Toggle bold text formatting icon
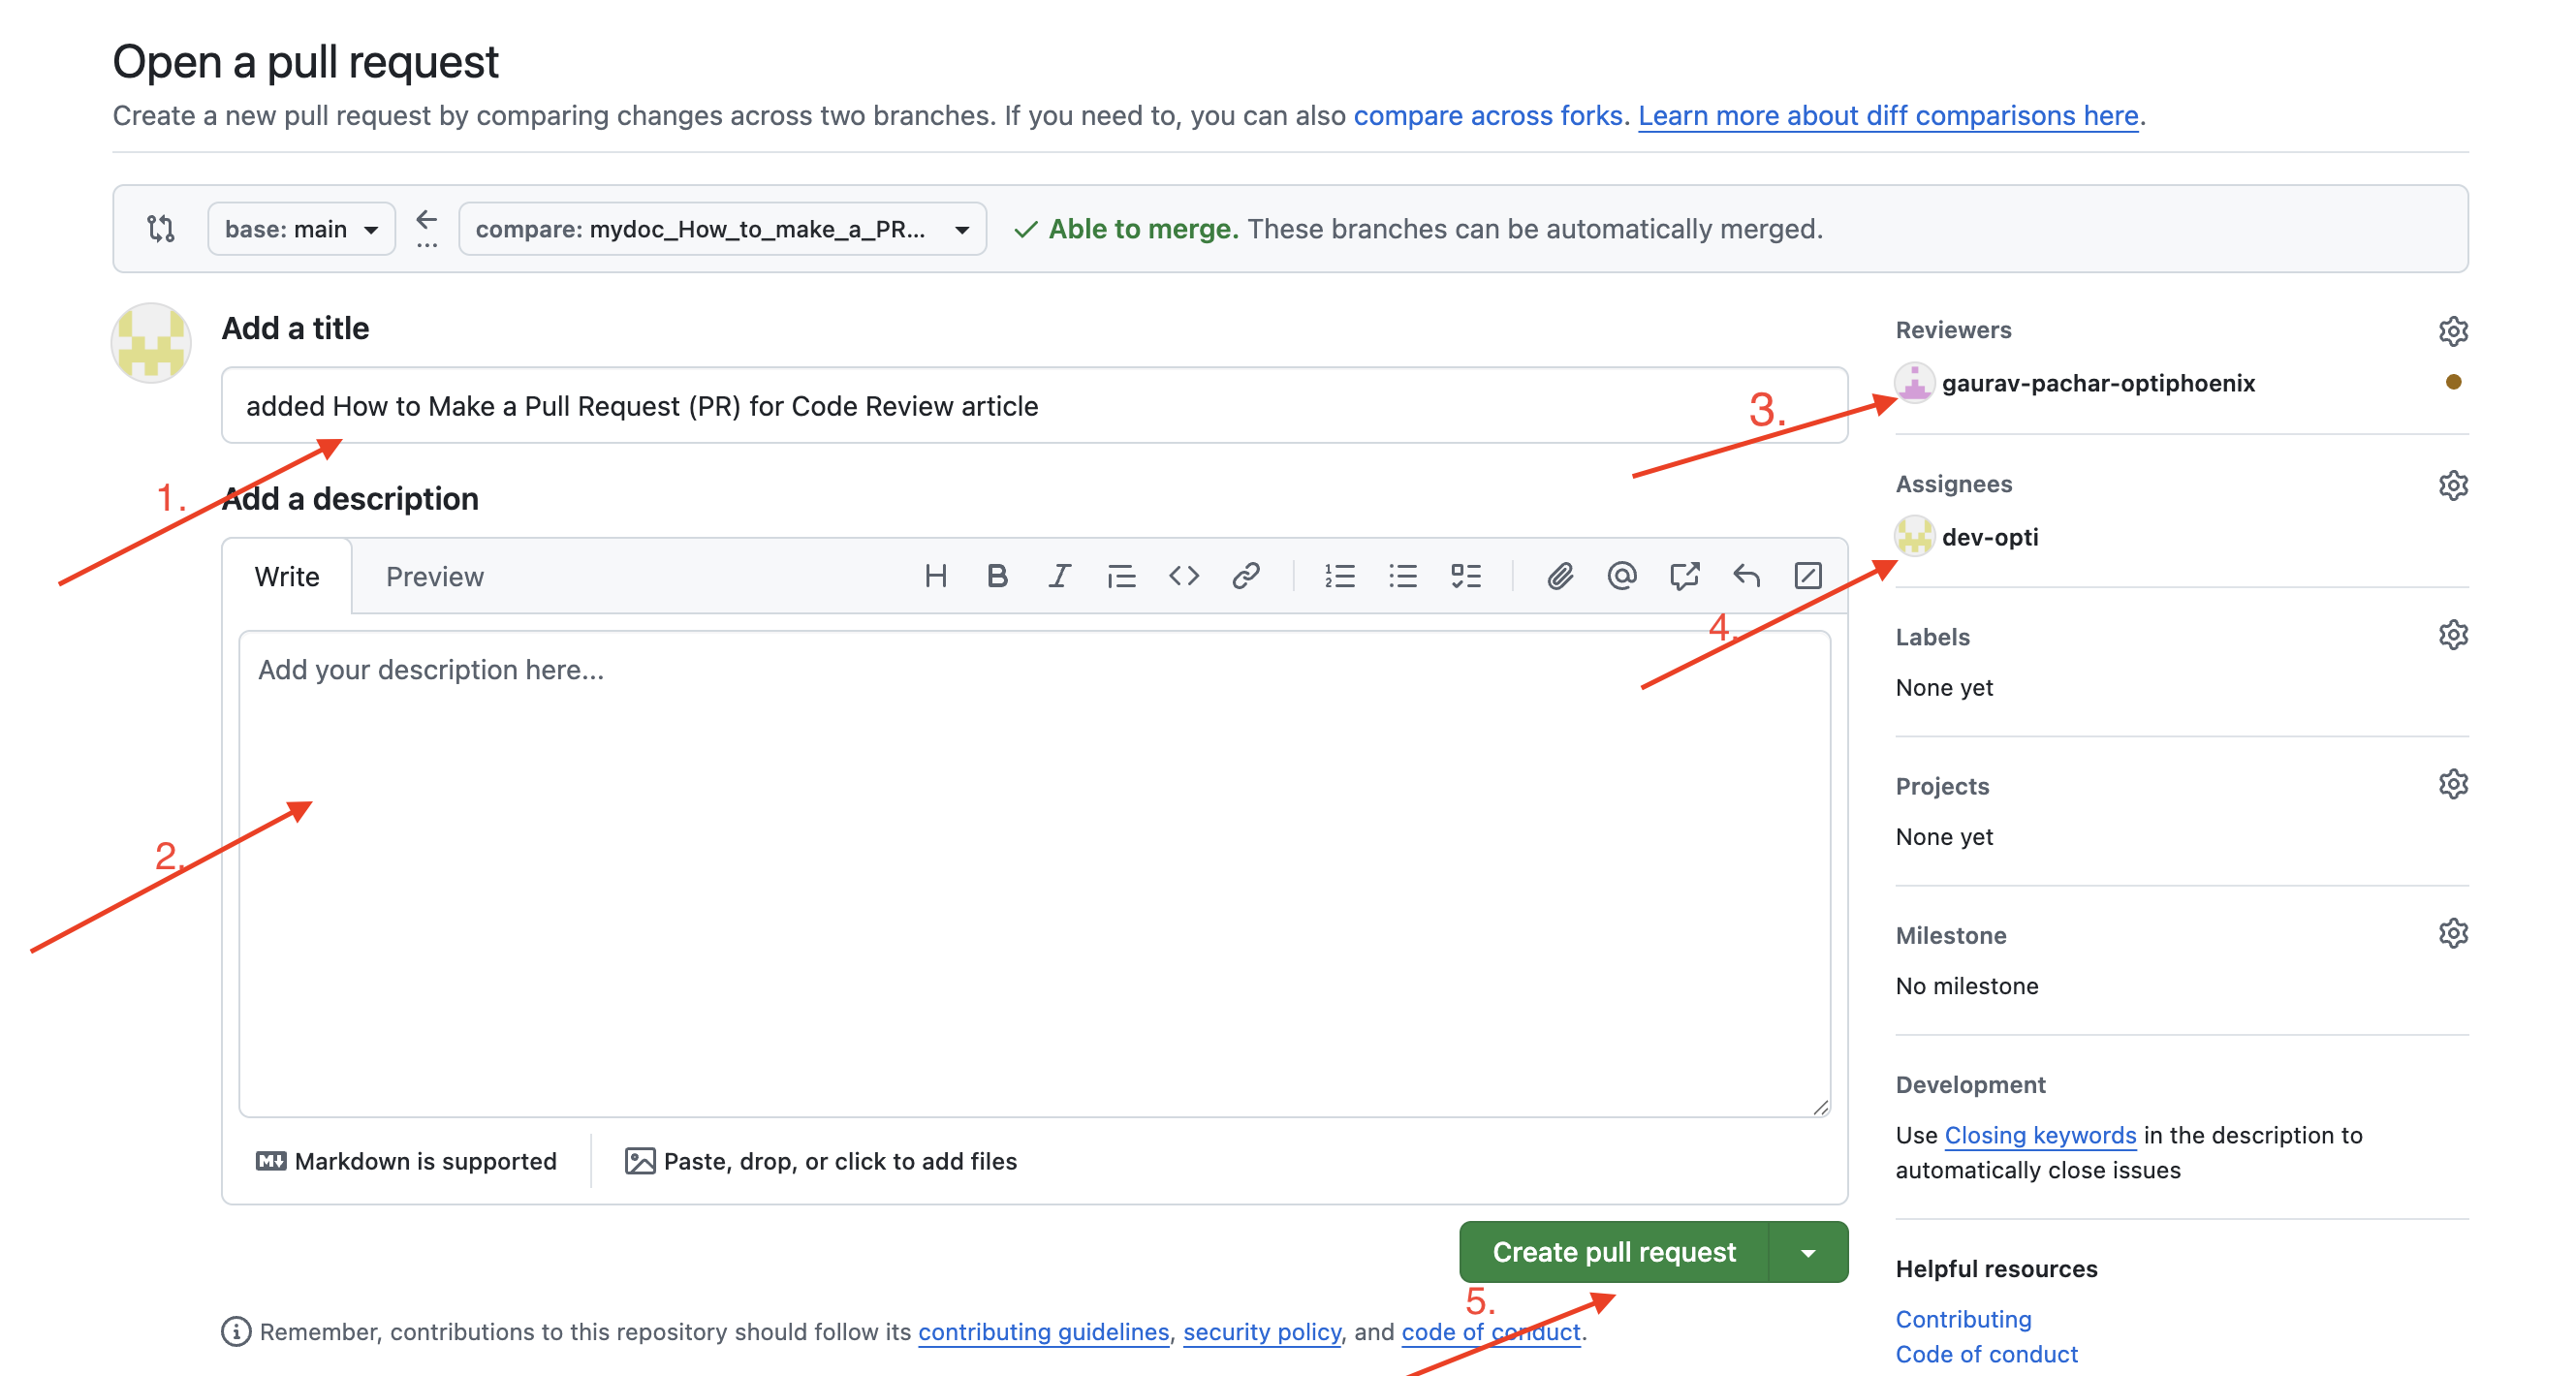 (x=997, y=576)
